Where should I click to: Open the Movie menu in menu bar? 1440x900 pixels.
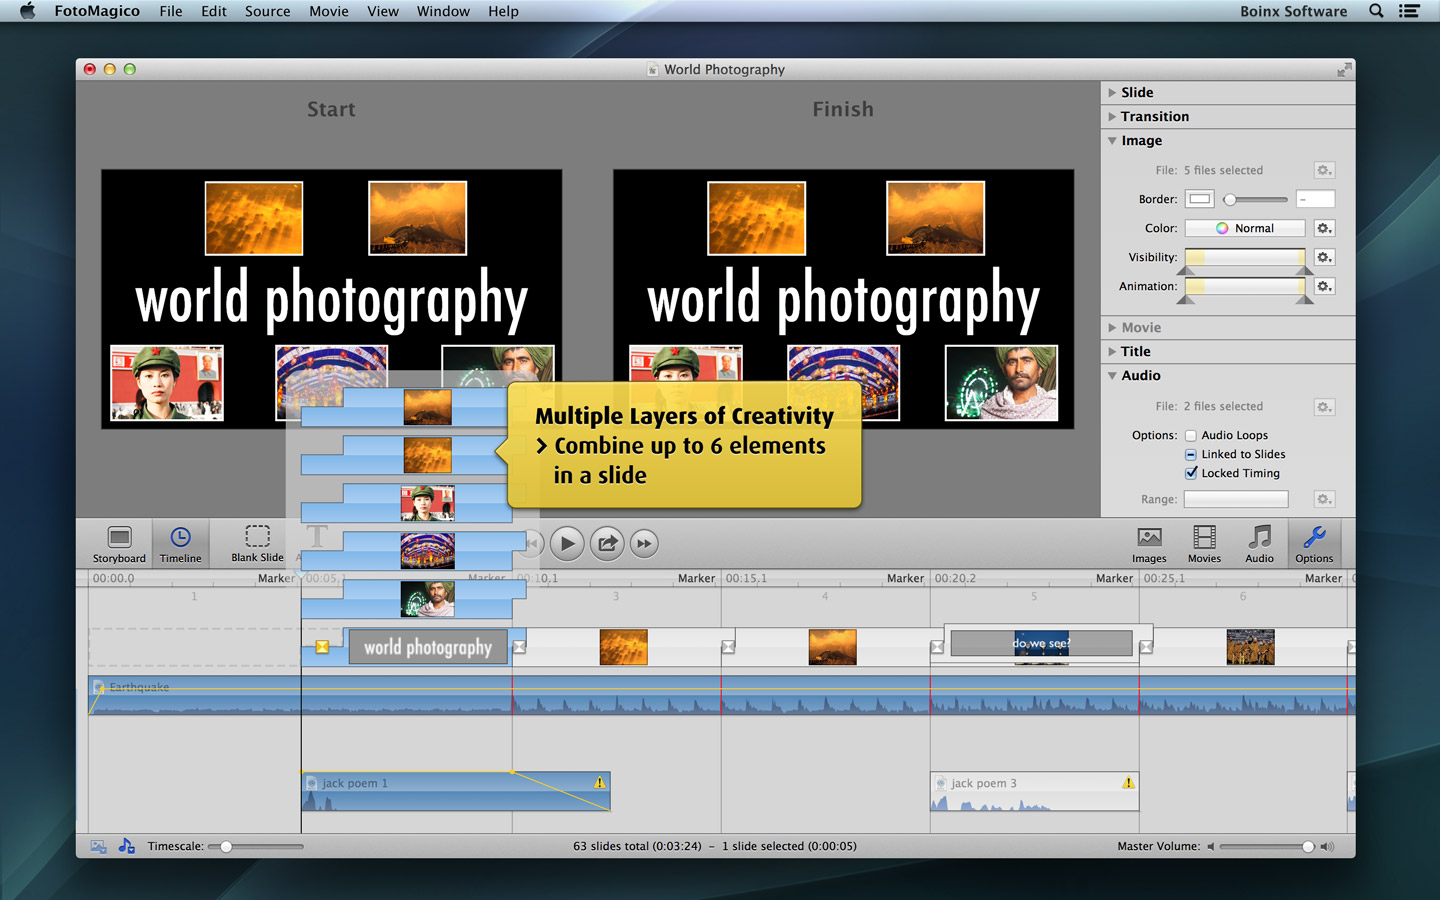click(328, 11)
